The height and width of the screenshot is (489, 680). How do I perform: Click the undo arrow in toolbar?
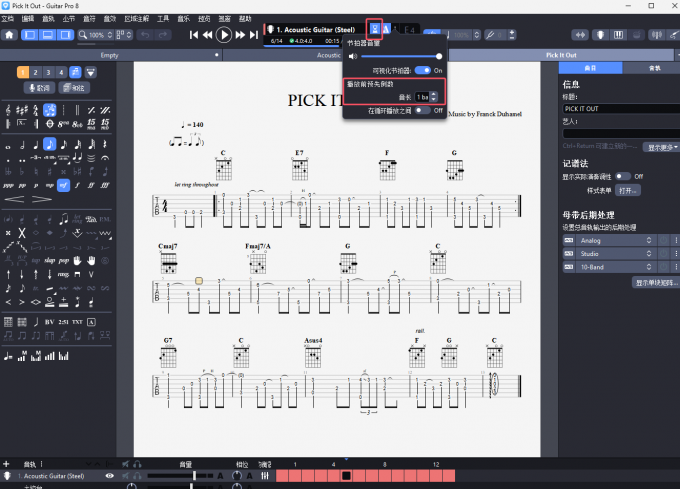146,35
